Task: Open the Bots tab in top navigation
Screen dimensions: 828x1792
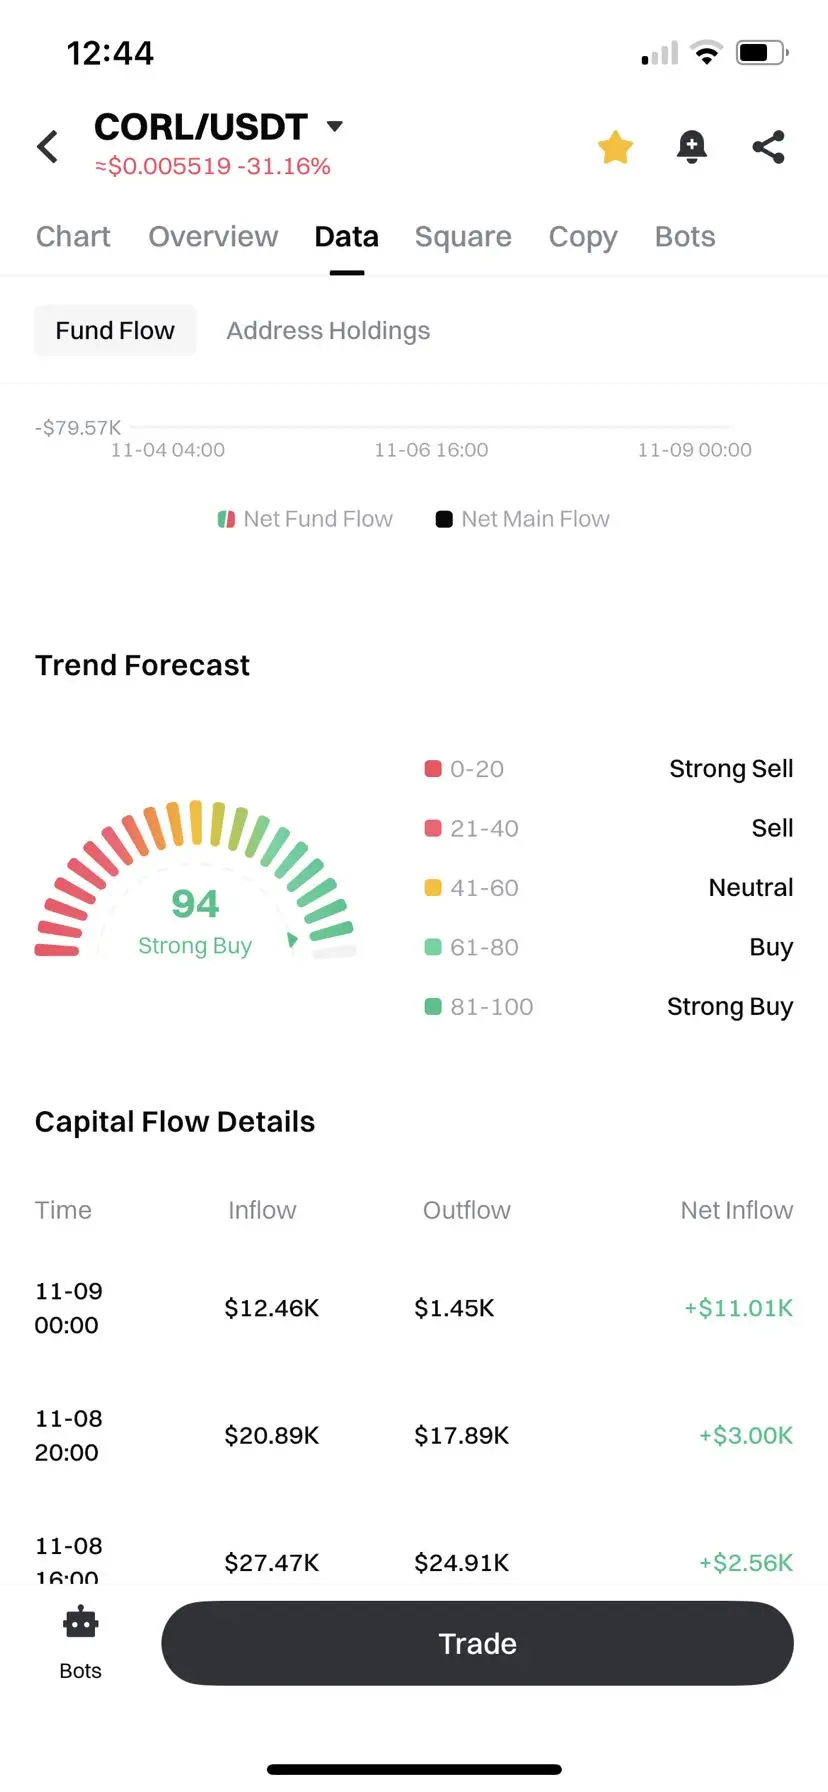Action: coord(685,237)
